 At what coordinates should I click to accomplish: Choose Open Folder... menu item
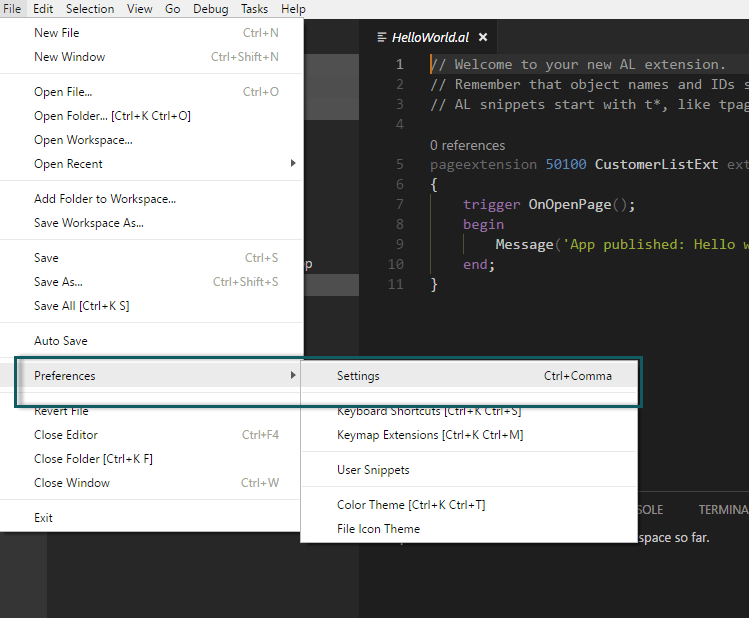tap(112, 116)
